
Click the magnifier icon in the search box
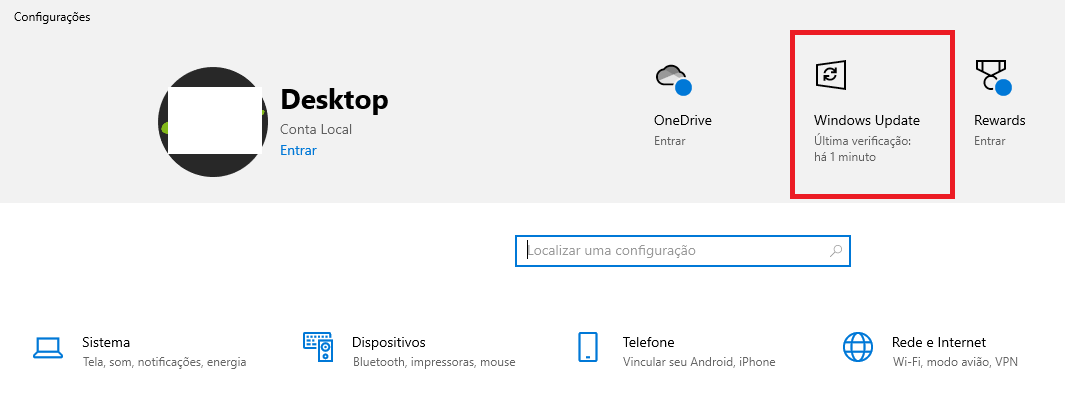click(836, 251)
